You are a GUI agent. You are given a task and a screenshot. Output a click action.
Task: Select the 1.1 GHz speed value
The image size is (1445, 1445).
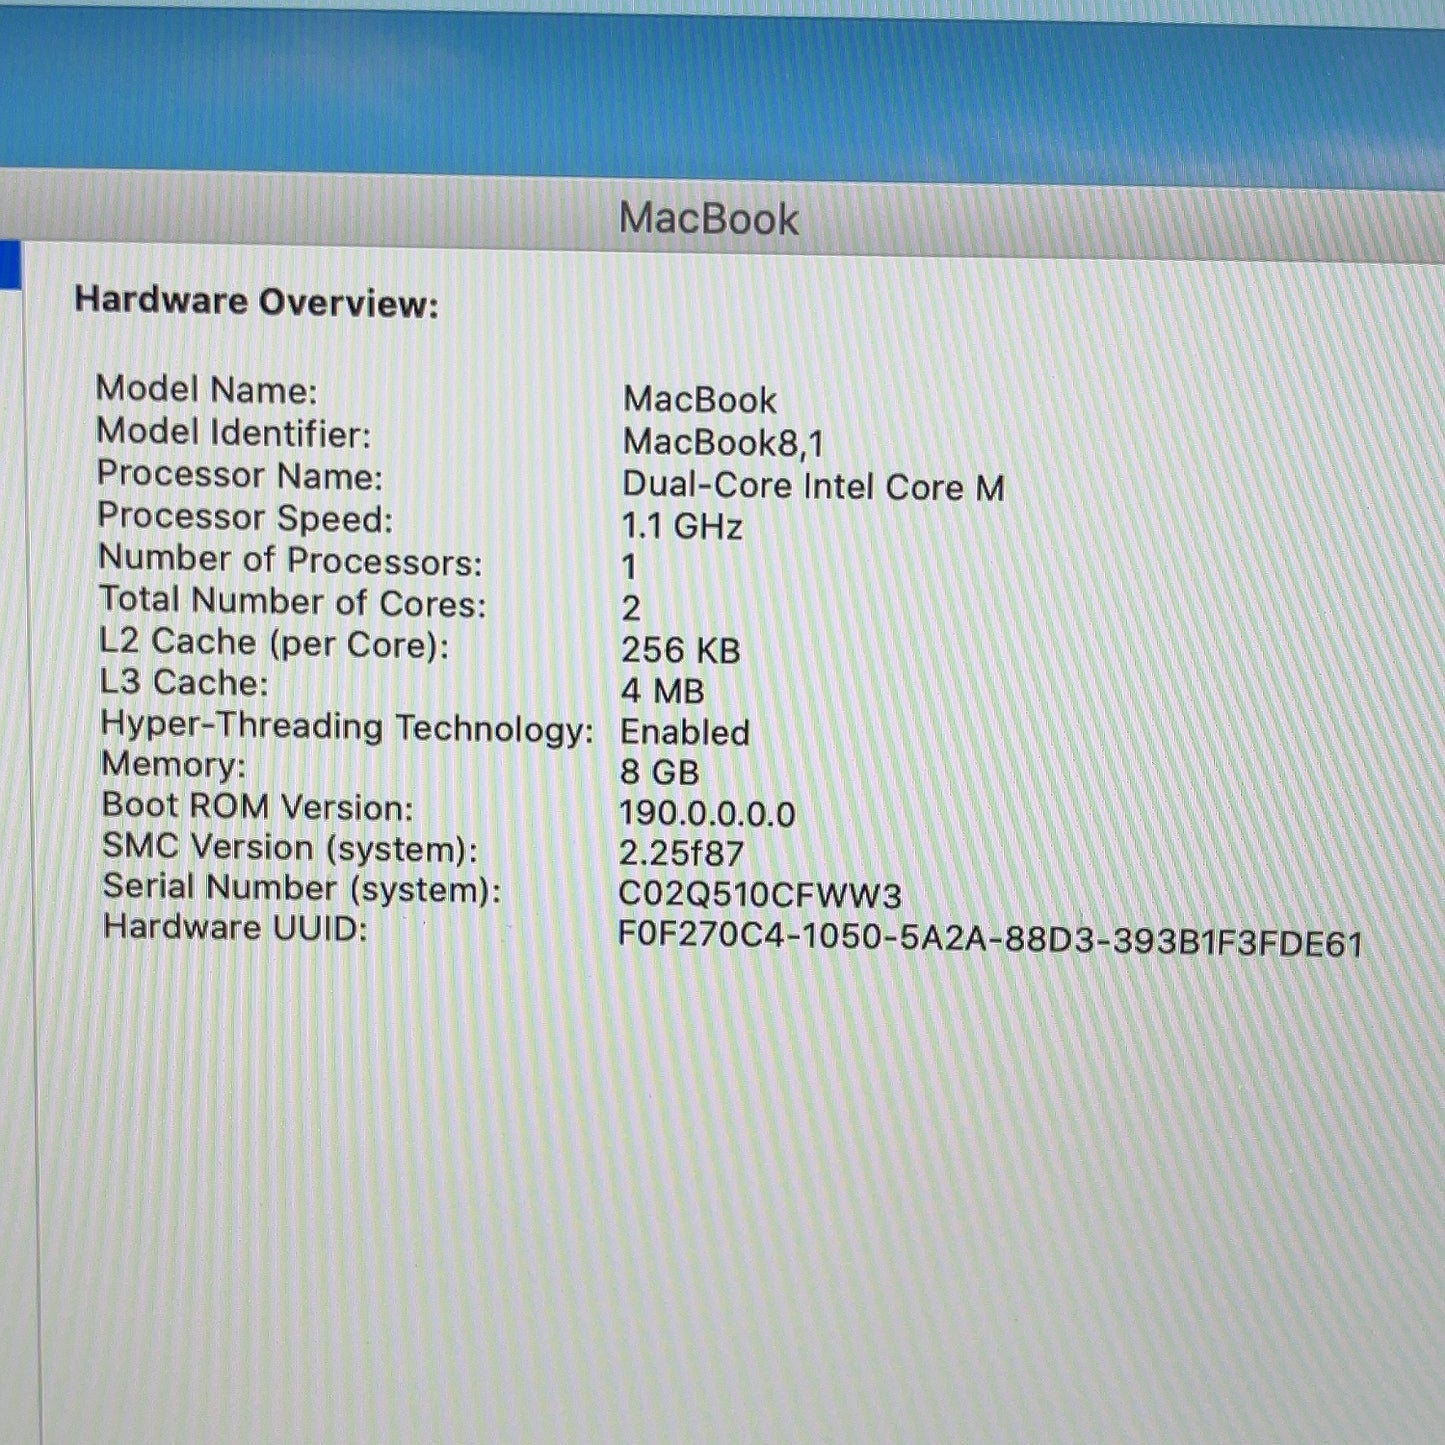(x=682, y=526)
